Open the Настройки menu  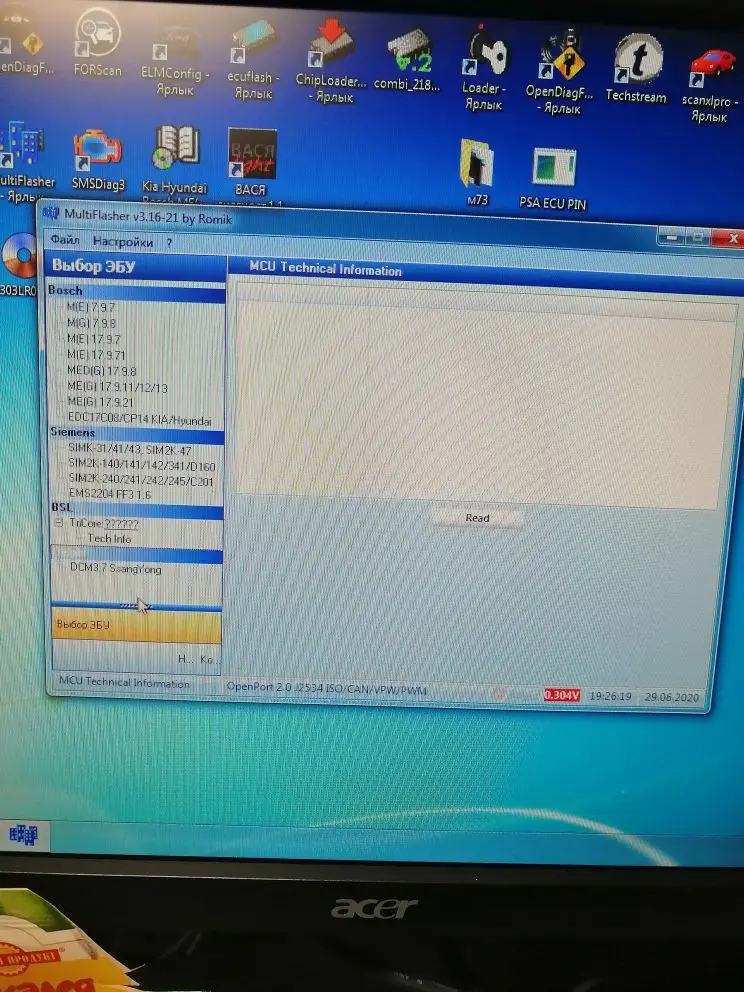(123, 242)
